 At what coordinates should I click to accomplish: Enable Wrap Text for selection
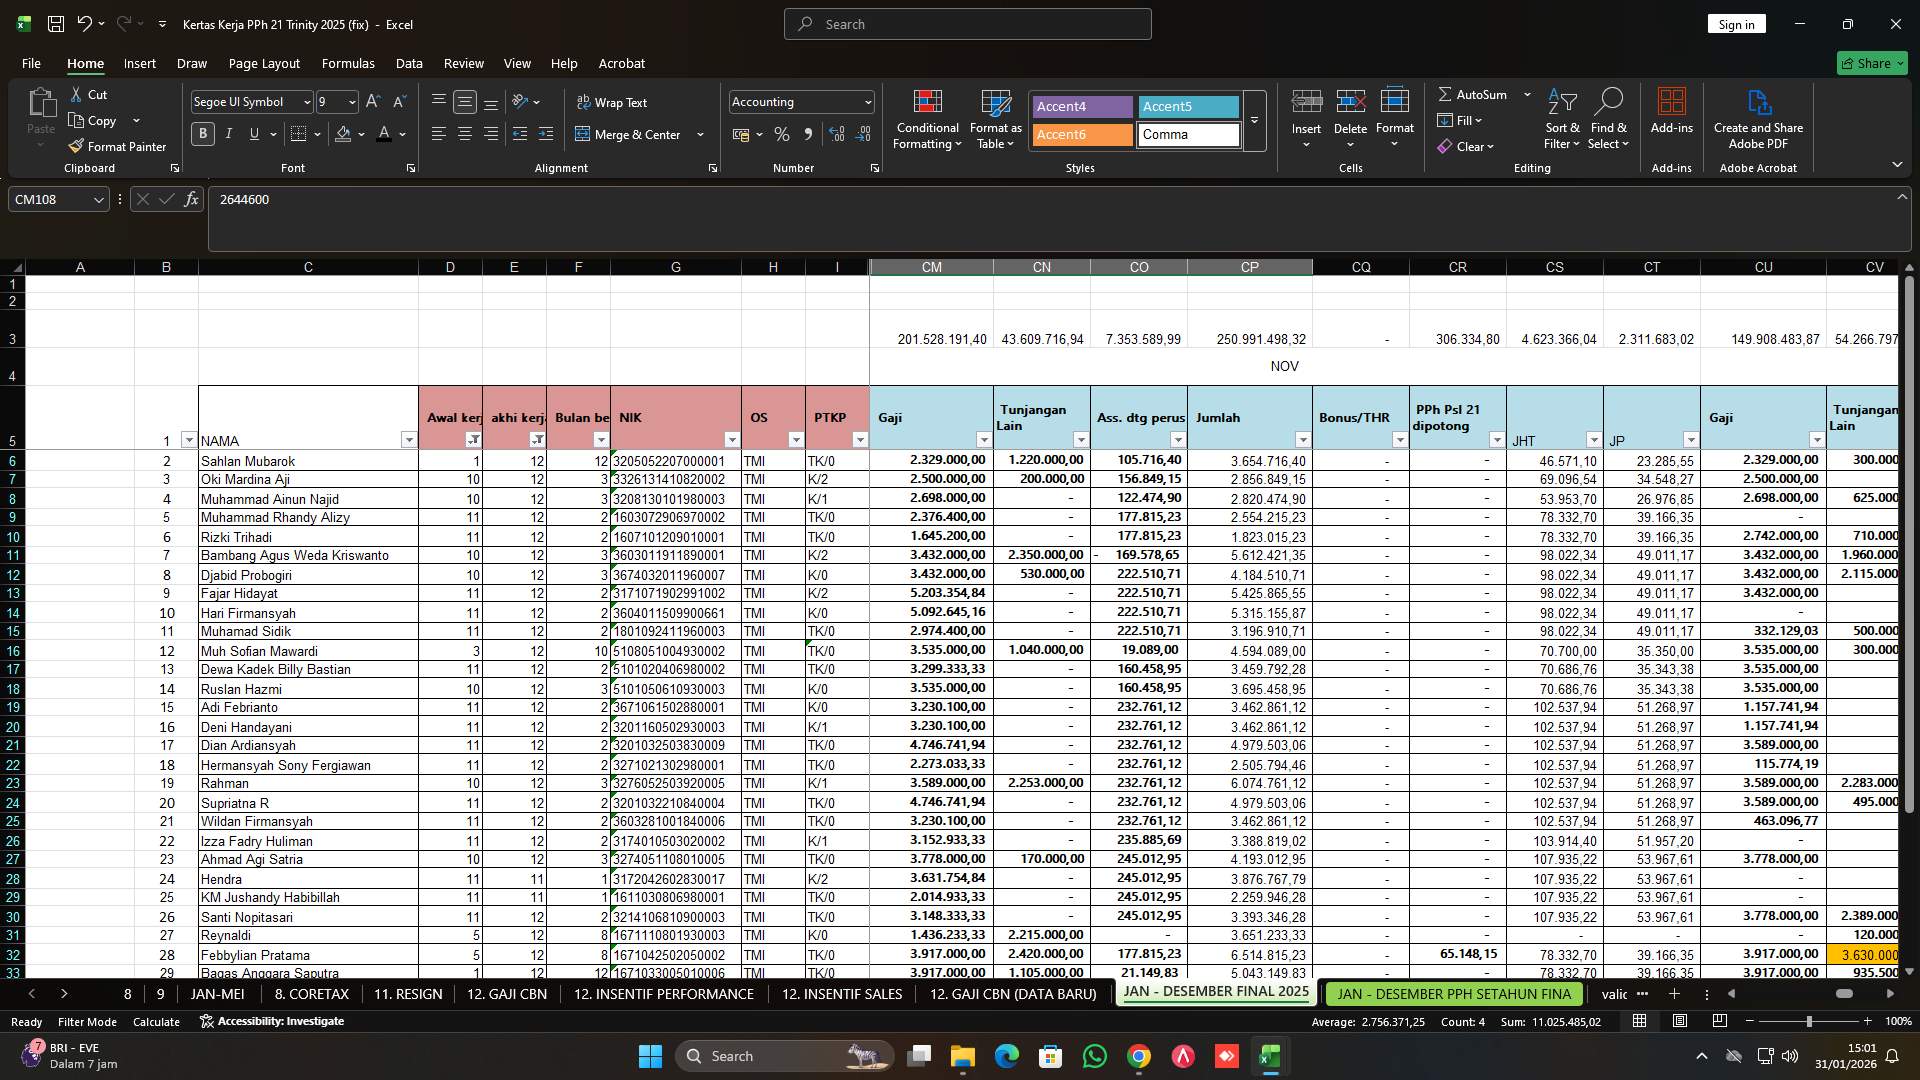(611, 102)
